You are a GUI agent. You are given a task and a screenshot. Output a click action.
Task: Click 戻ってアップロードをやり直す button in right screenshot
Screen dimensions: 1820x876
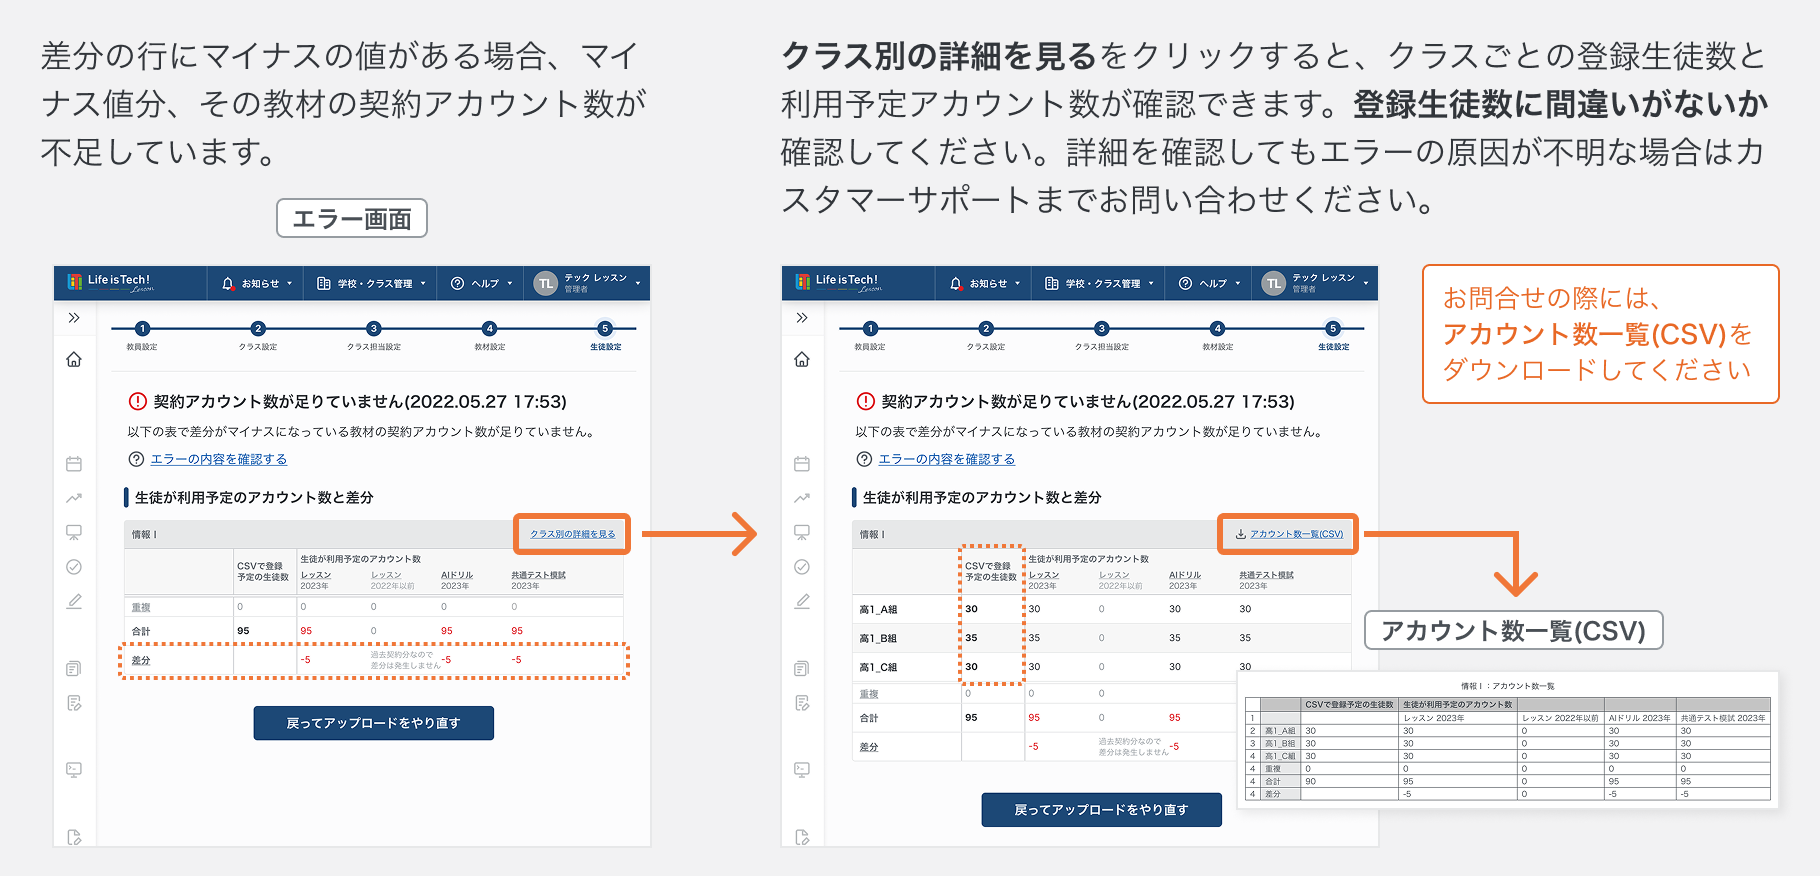click(x=1102, y=810)
